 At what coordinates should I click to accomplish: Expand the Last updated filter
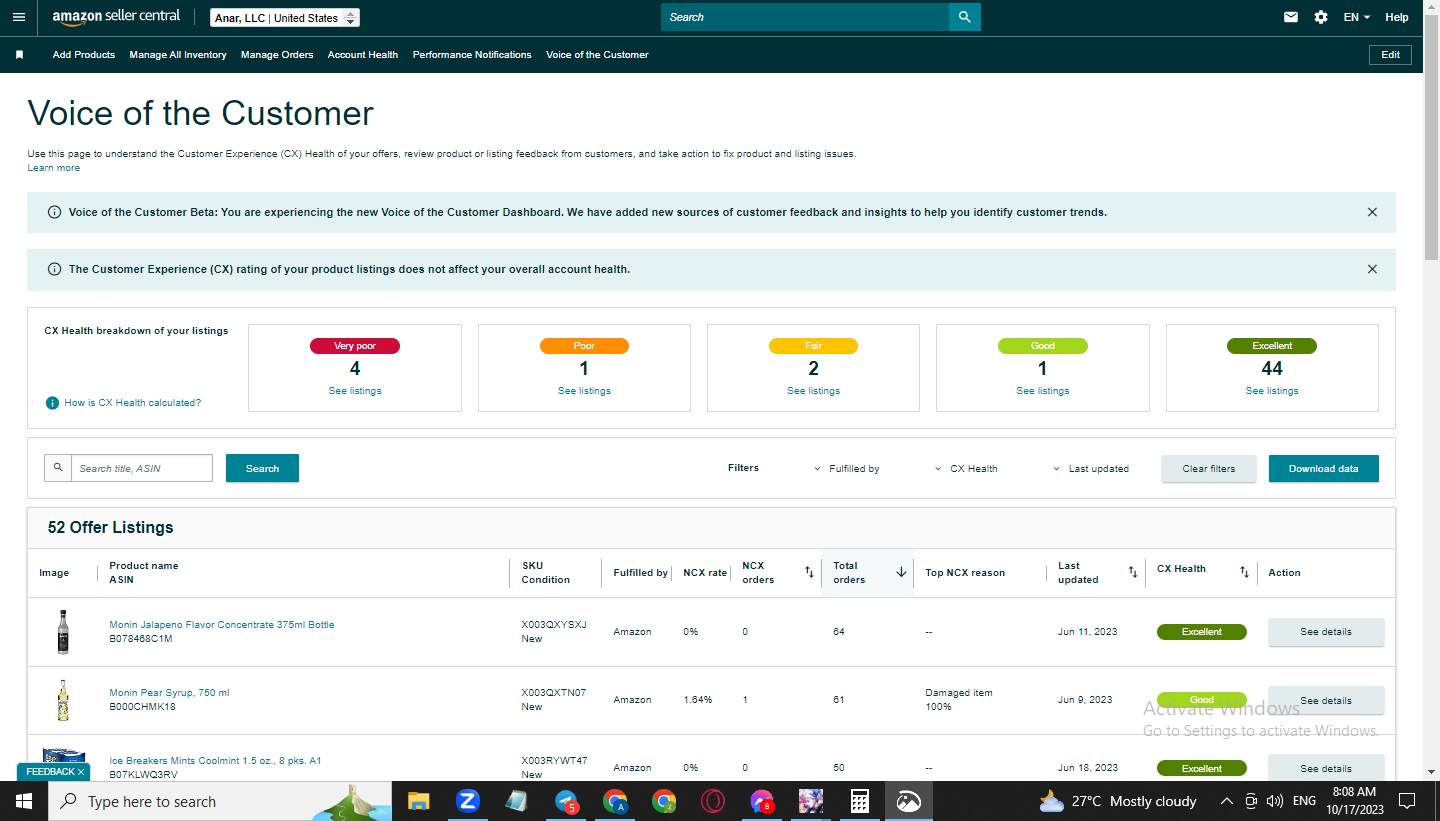point(1091,468)
